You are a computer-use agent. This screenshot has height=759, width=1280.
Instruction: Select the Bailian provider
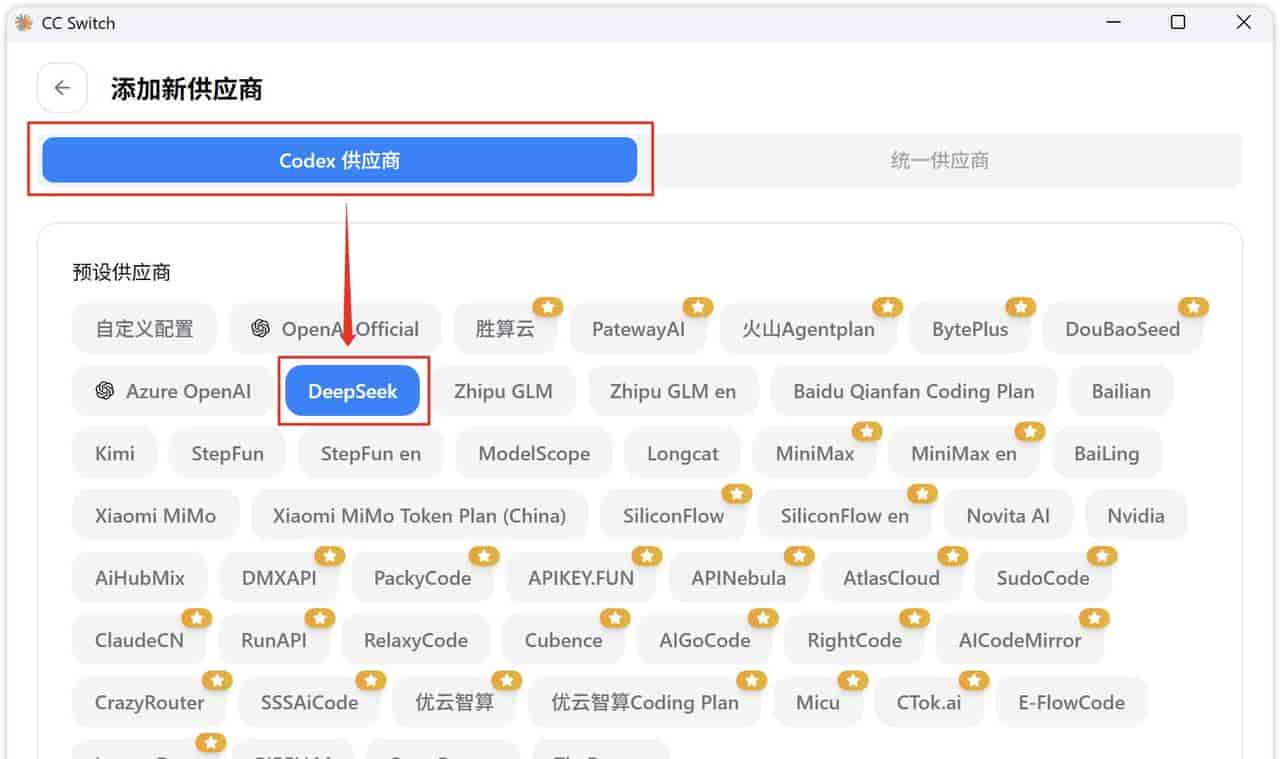tap(1121, 391)
